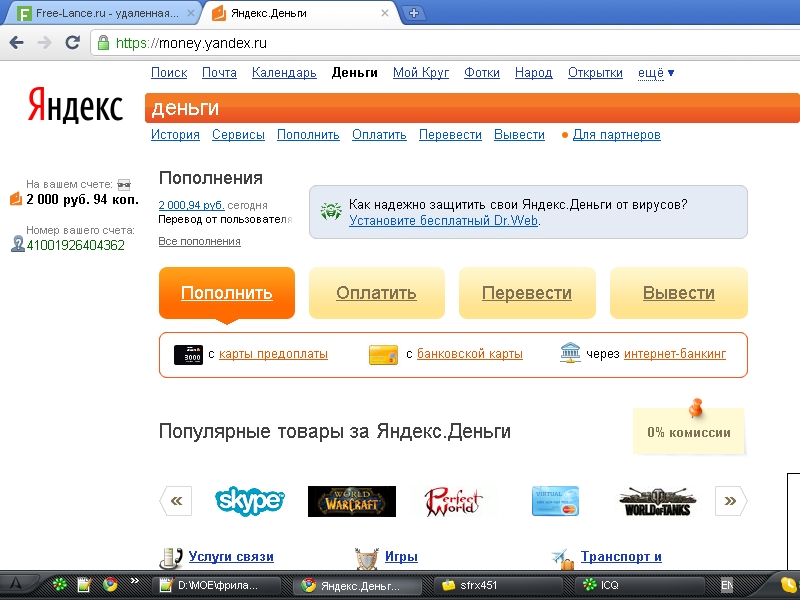Open the карты предоплаты link
Image resolution: width=800 pixels, height=600 pixels.
[x=273, y=354]
